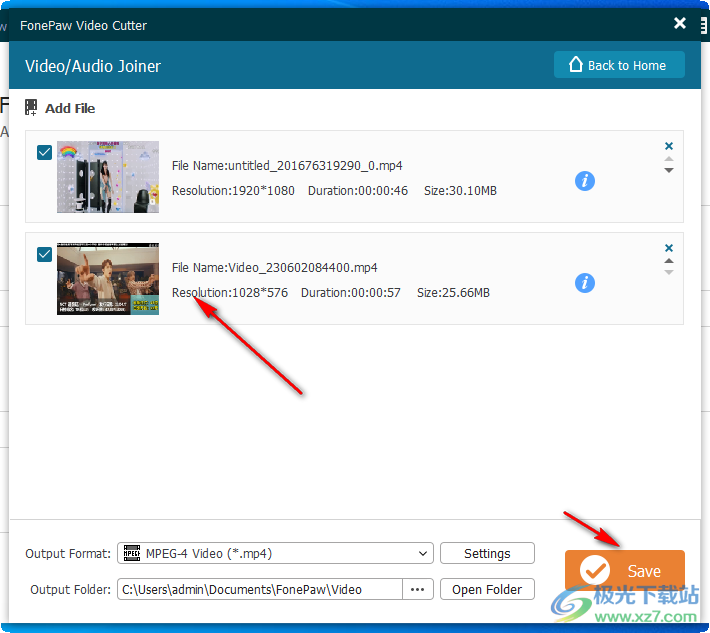710x633 pixels.
Task: Remove Video_230602084400.mp4 from the list
Action: (x=669, y=248)
